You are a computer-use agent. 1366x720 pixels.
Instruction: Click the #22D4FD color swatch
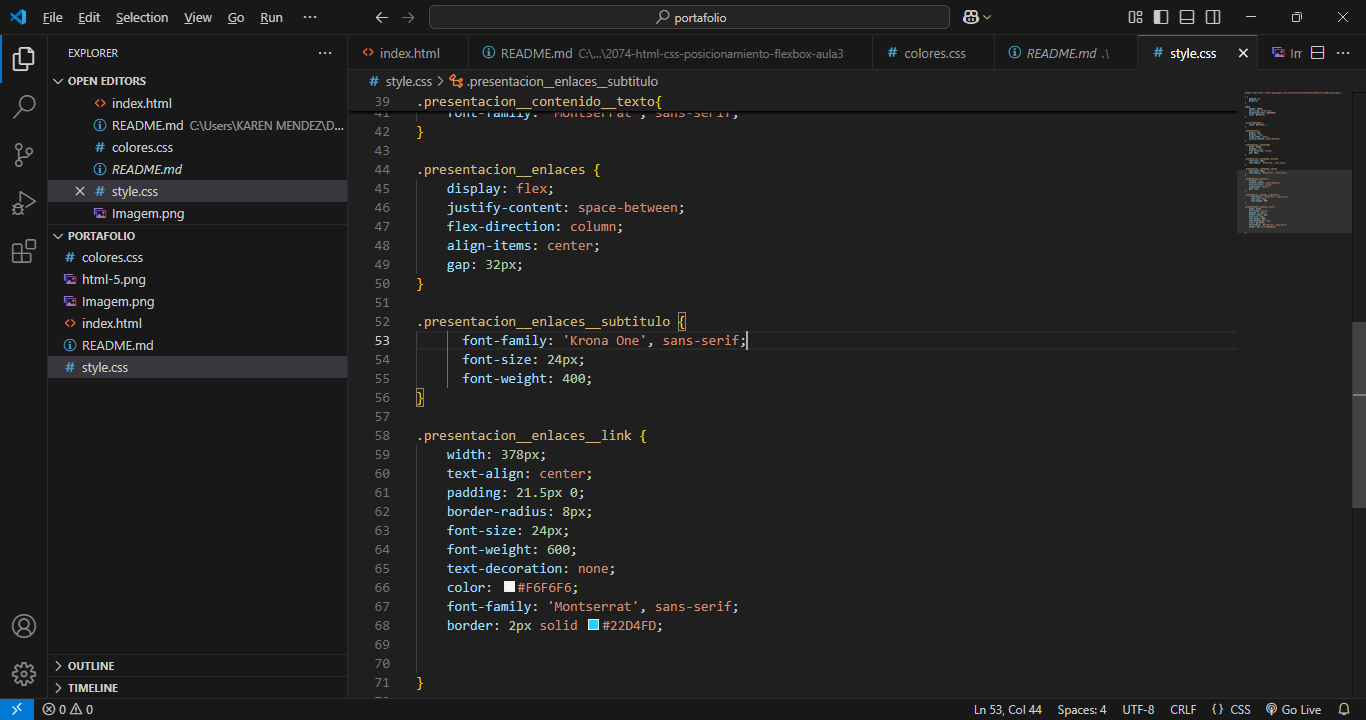[593, 625]
